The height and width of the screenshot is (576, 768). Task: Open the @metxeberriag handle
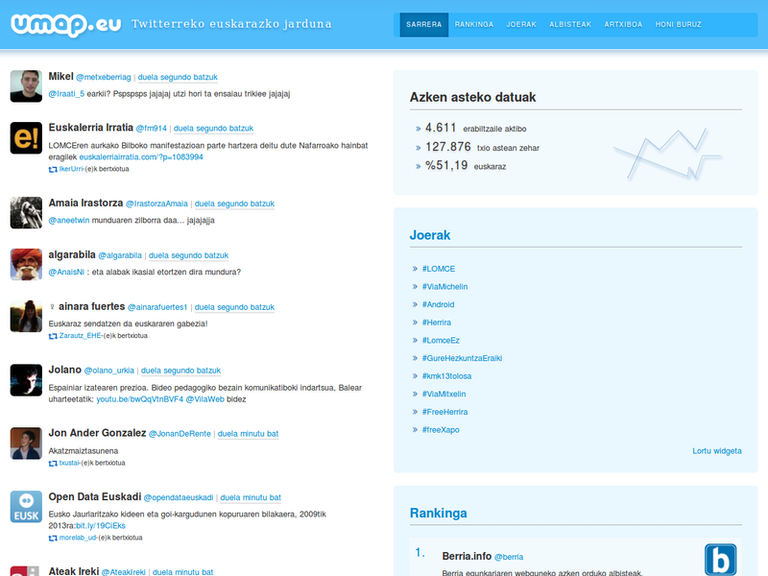point(103,77)
